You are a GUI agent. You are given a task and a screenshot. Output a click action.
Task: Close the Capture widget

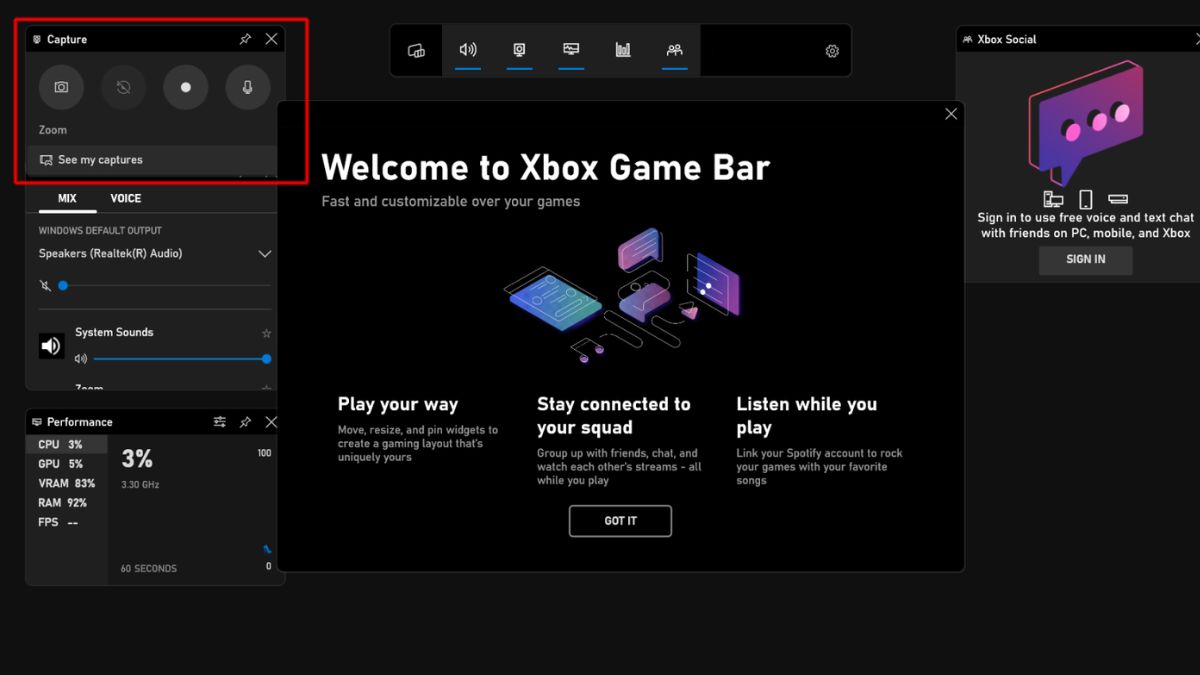pyautogui.click(x=271, y=39)
